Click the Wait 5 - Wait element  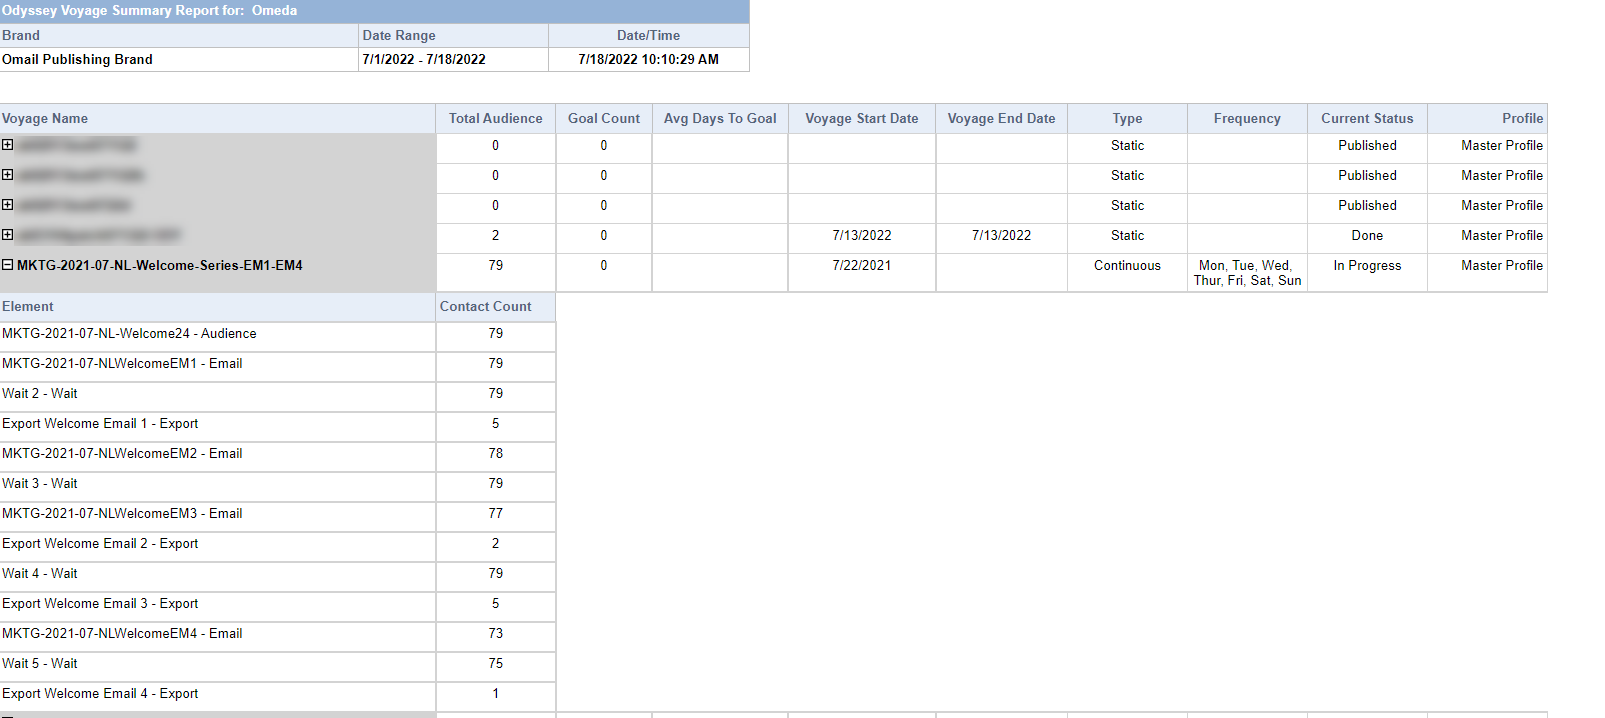(x=40, y=663)
